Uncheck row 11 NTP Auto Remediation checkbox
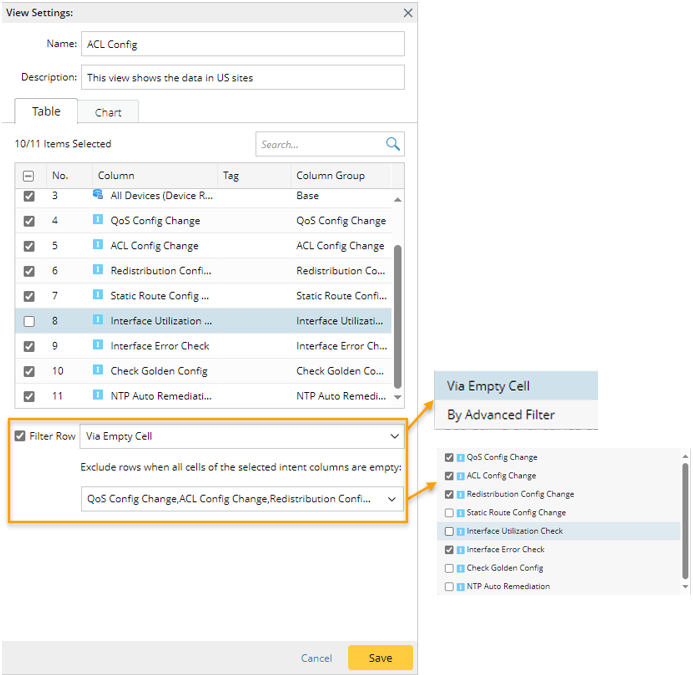Screen dimensions: 693x675 pyautogui.click(x=29, y=397)
